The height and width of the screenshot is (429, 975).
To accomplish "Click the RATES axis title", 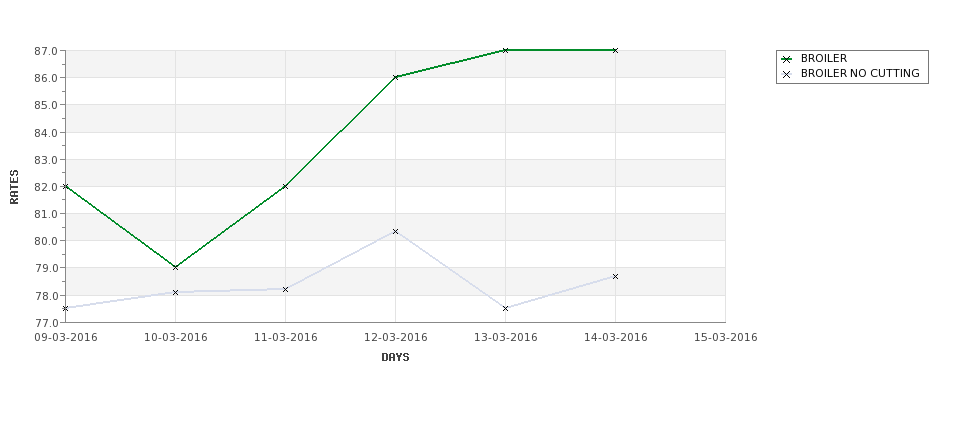I will pos(14,187).
